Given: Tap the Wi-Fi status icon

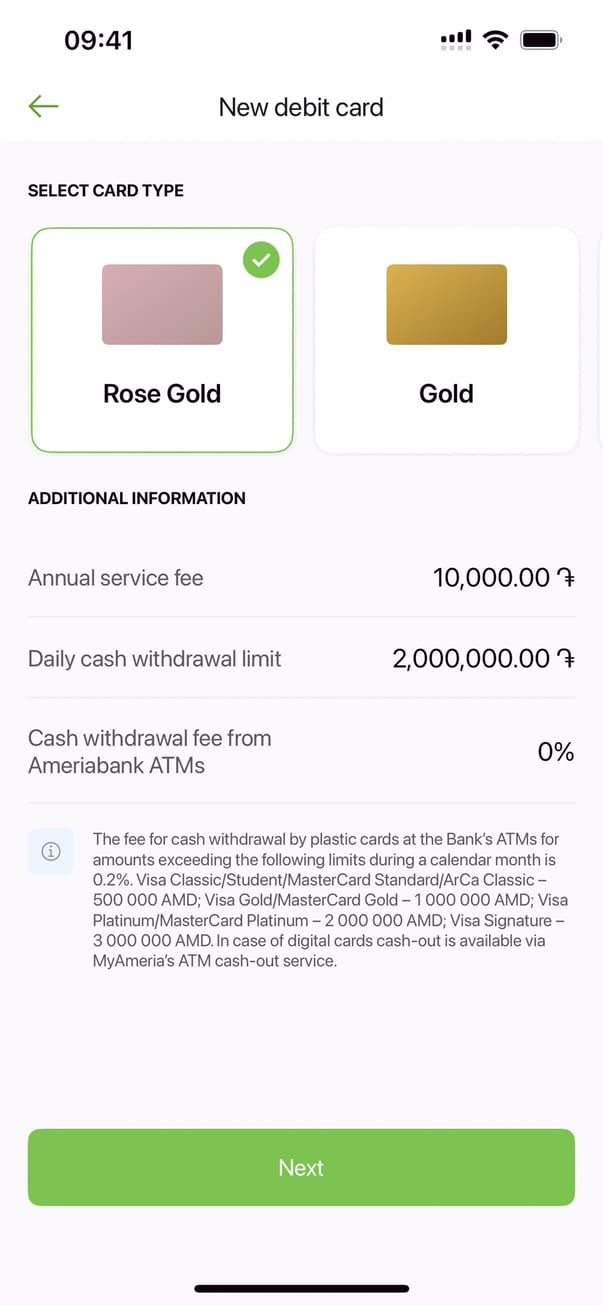Looking at the screenshot, I should click(x=494, y=40).
